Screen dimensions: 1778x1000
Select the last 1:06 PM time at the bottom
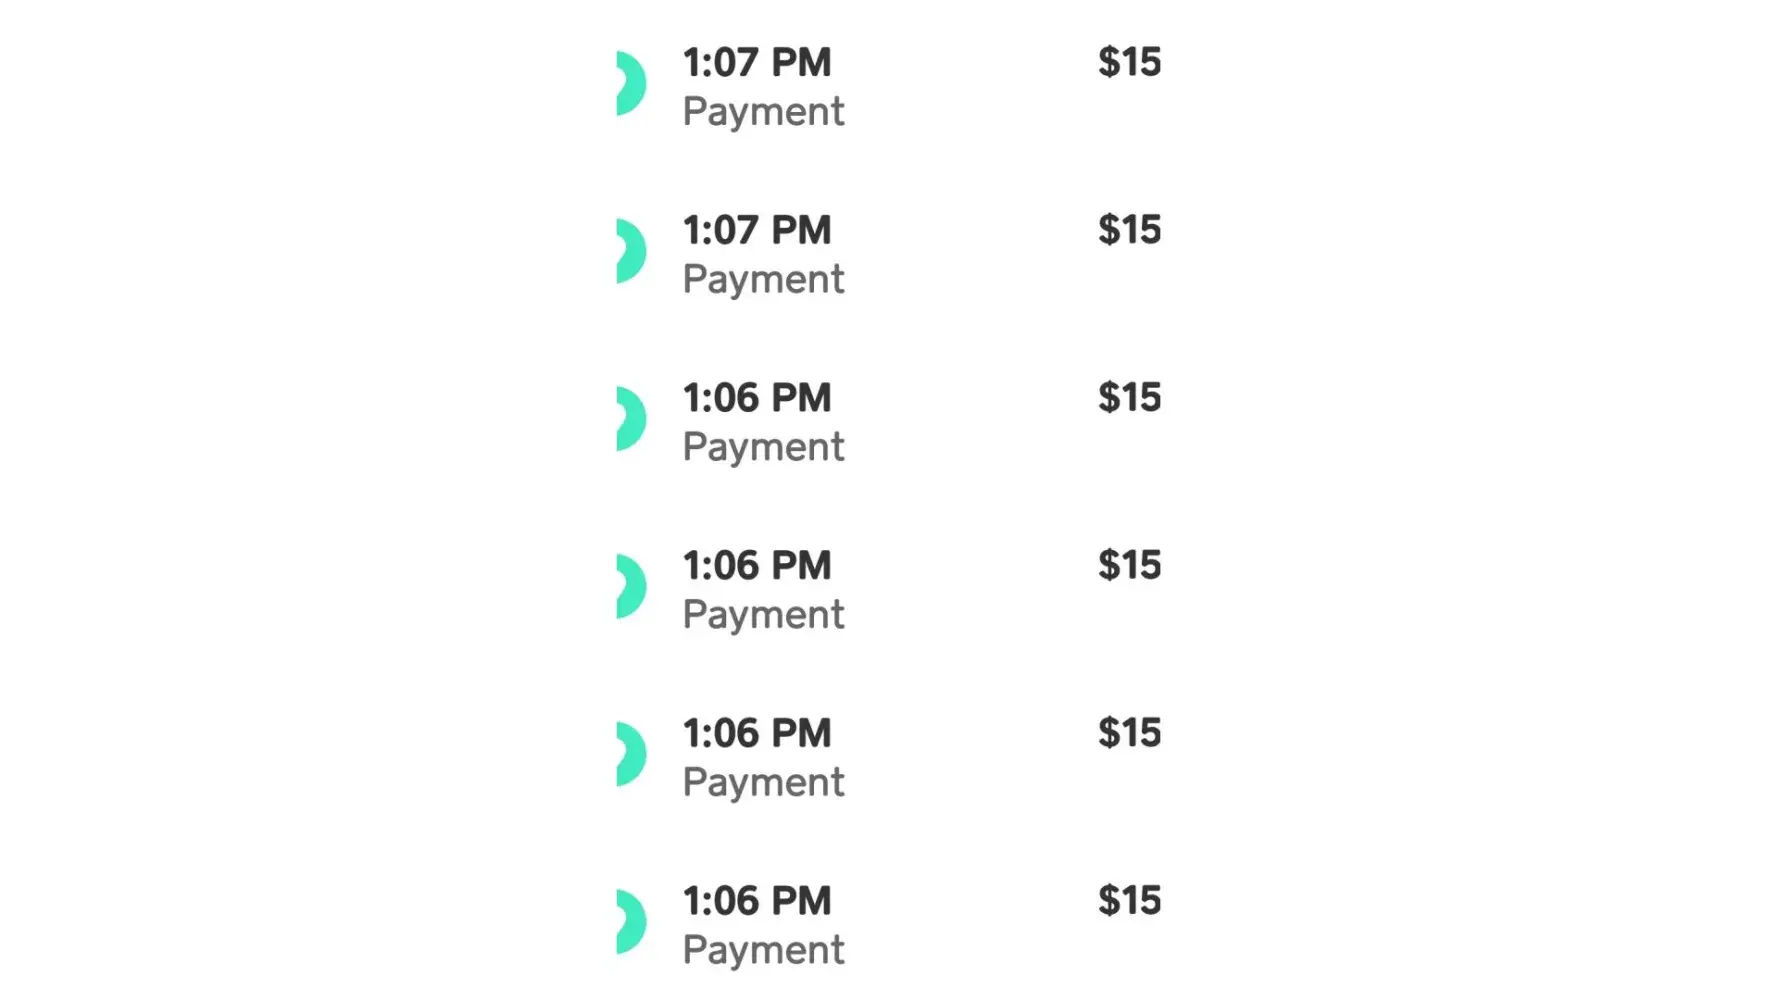coord(757,902)
